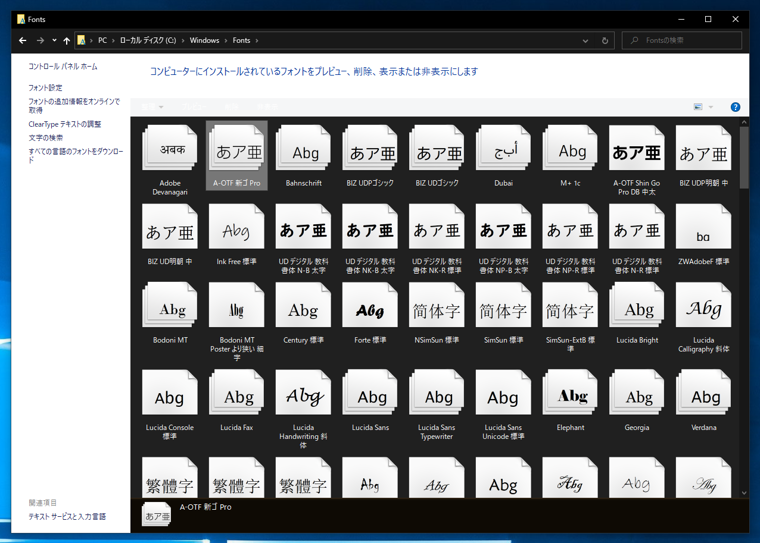
Task: Expand the chevron after PC in address bar
Action: 113,41
